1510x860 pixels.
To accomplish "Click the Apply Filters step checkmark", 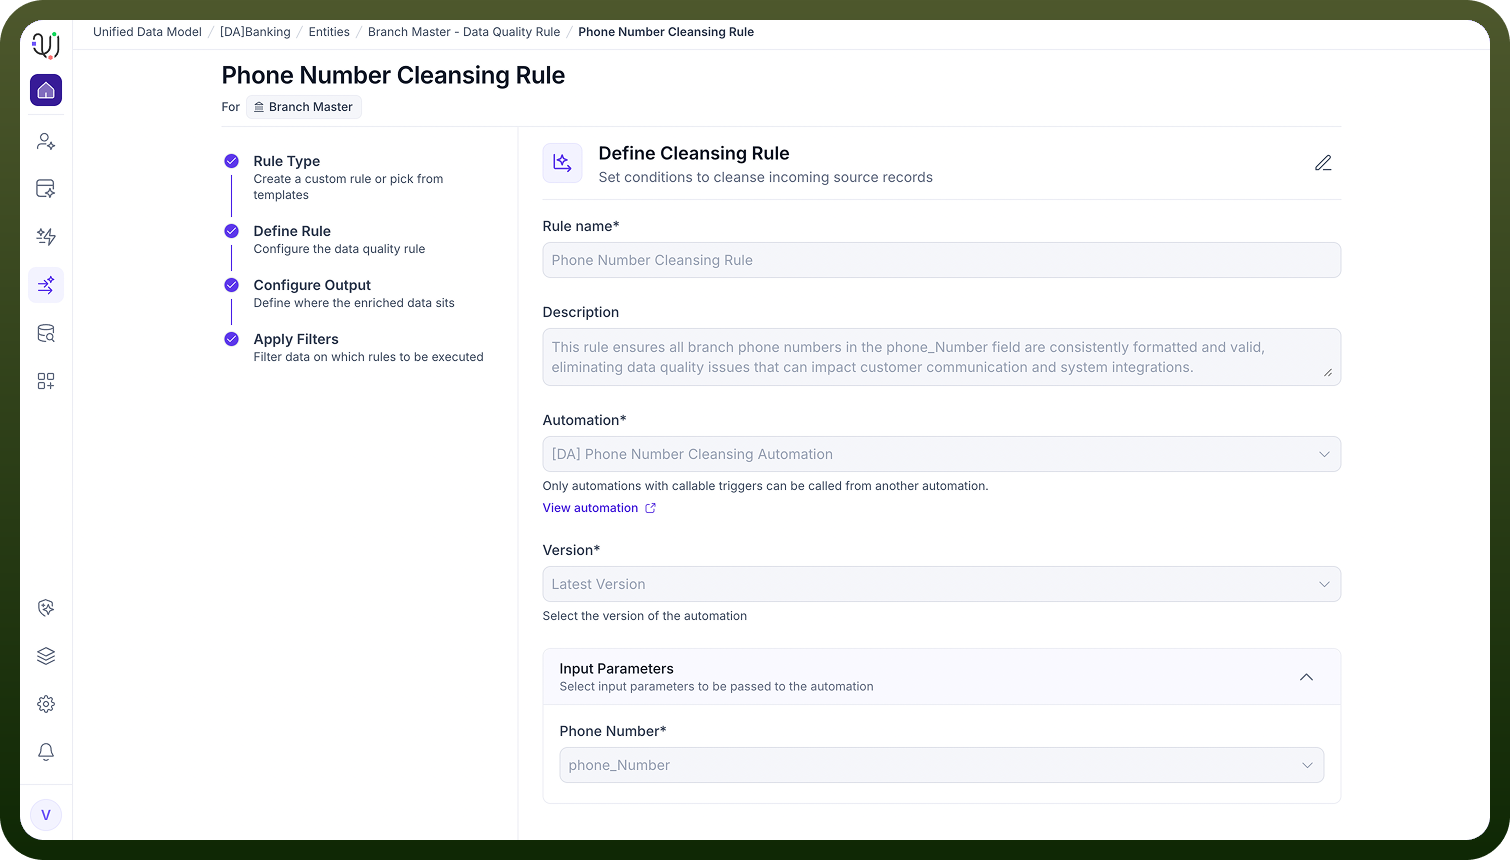I will 231,339.
